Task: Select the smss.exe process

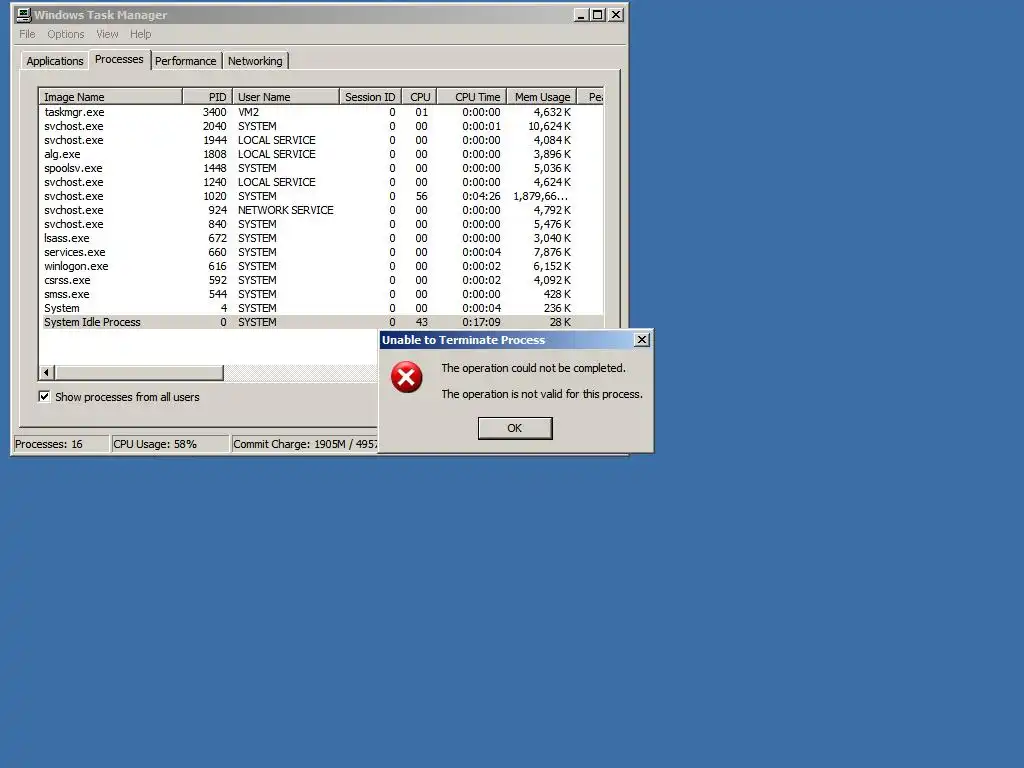Action: 321,295
